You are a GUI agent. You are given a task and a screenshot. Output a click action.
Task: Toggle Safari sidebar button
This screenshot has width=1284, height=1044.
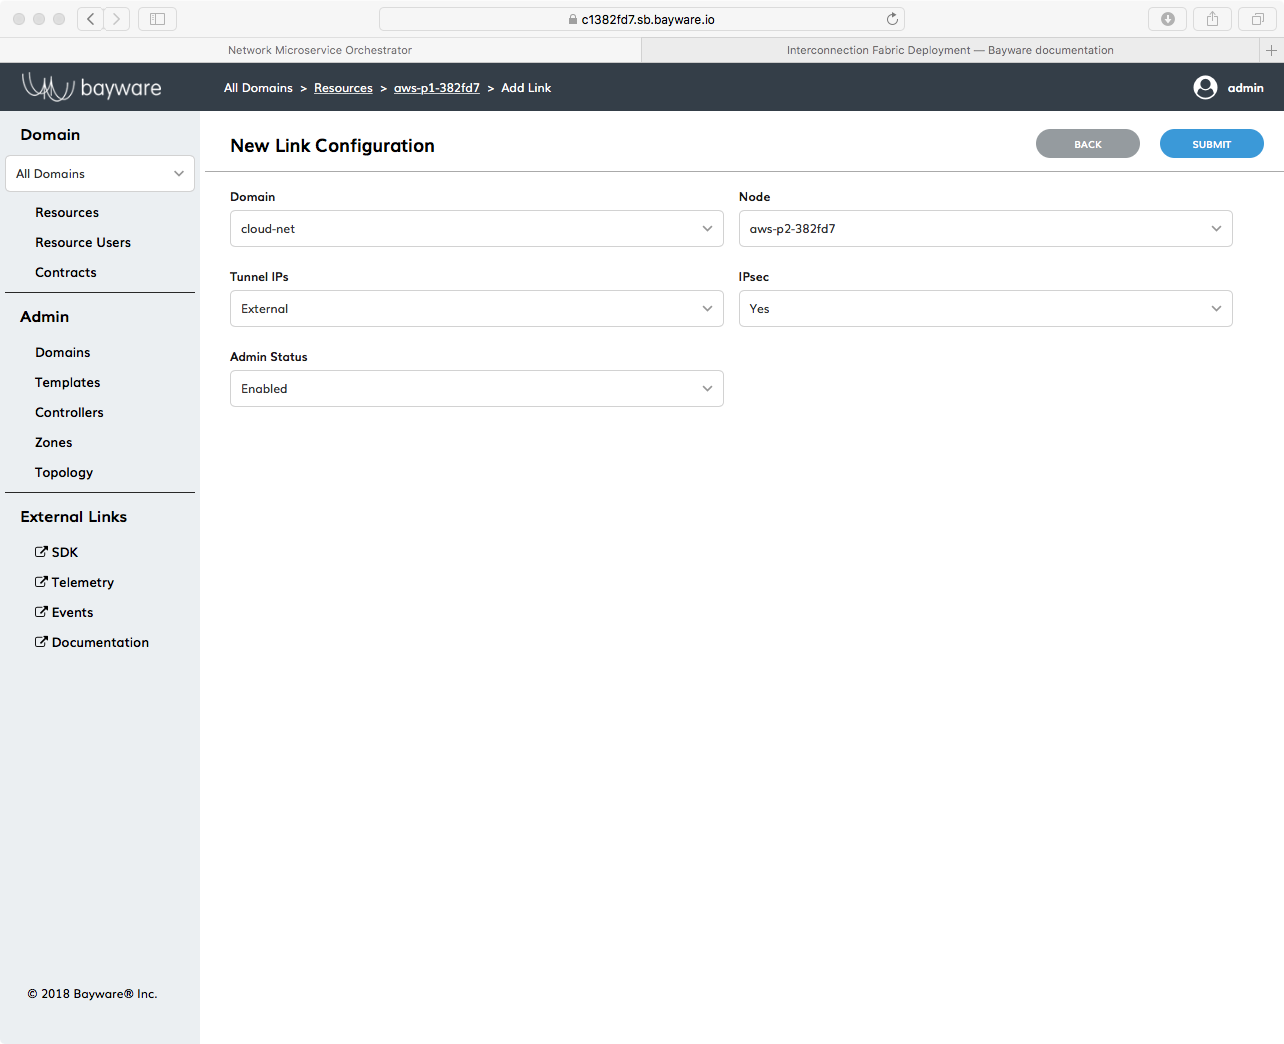tap(157, 19)
